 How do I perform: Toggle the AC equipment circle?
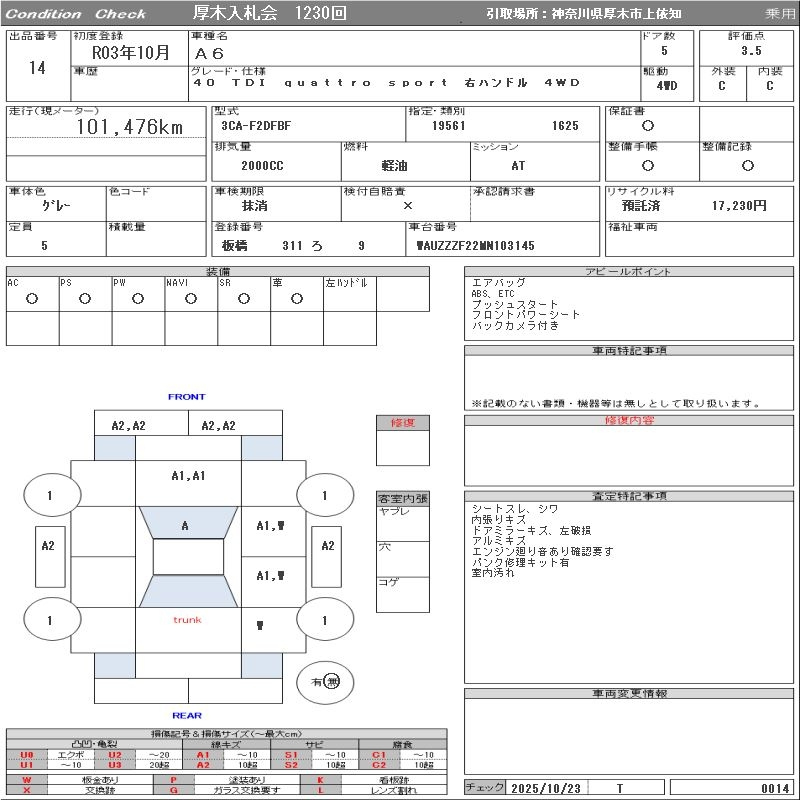(x=32, y=298)
